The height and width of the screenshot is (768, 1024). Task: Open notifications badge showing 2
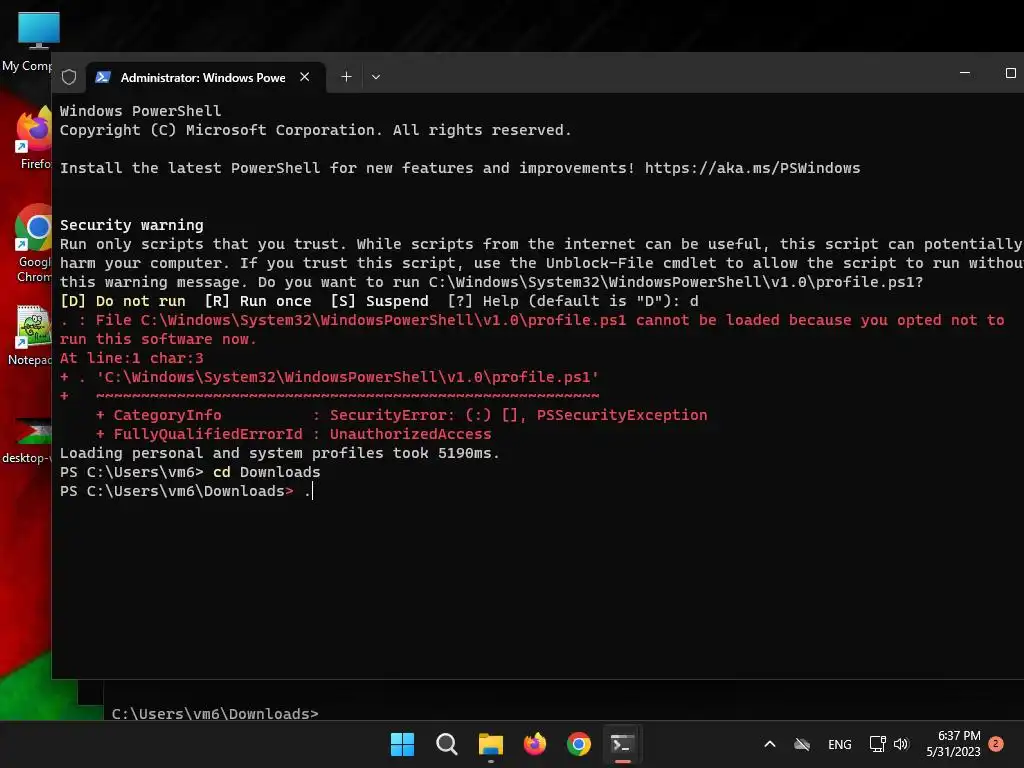pos(996,744)
